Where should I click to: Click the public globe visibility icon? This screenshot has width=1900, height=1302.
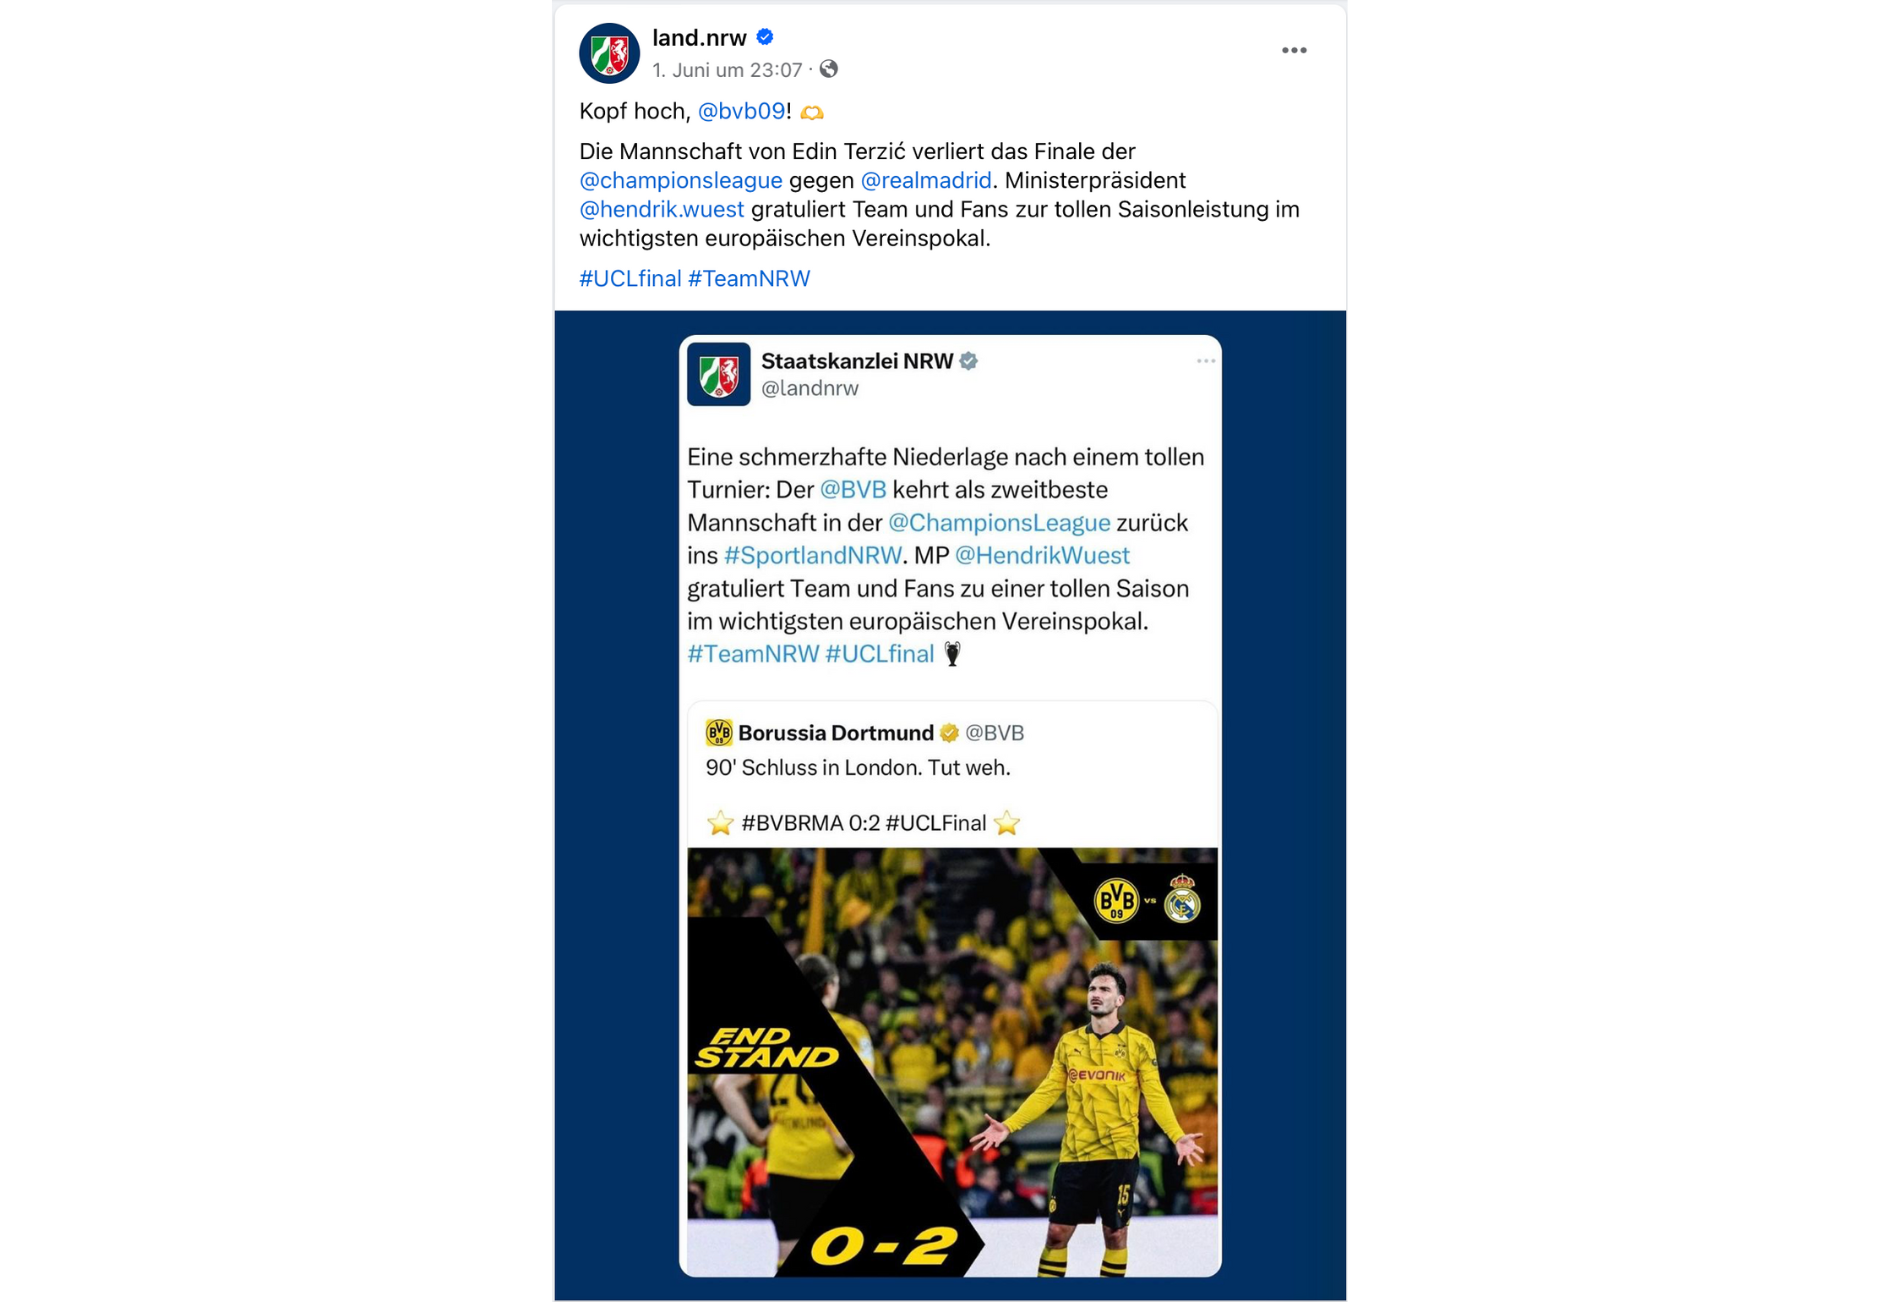[829, 69]
